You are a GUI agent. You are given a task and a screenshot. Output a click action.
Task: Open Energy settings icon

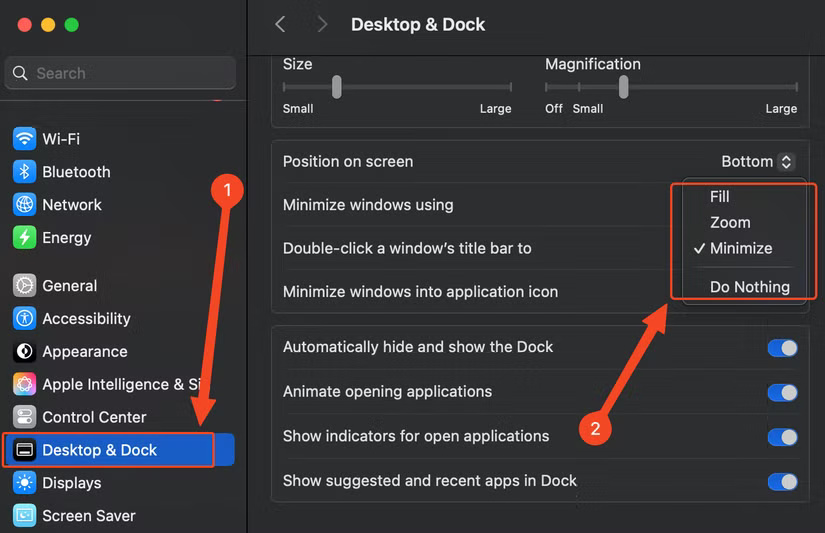[x=24, y=238]
